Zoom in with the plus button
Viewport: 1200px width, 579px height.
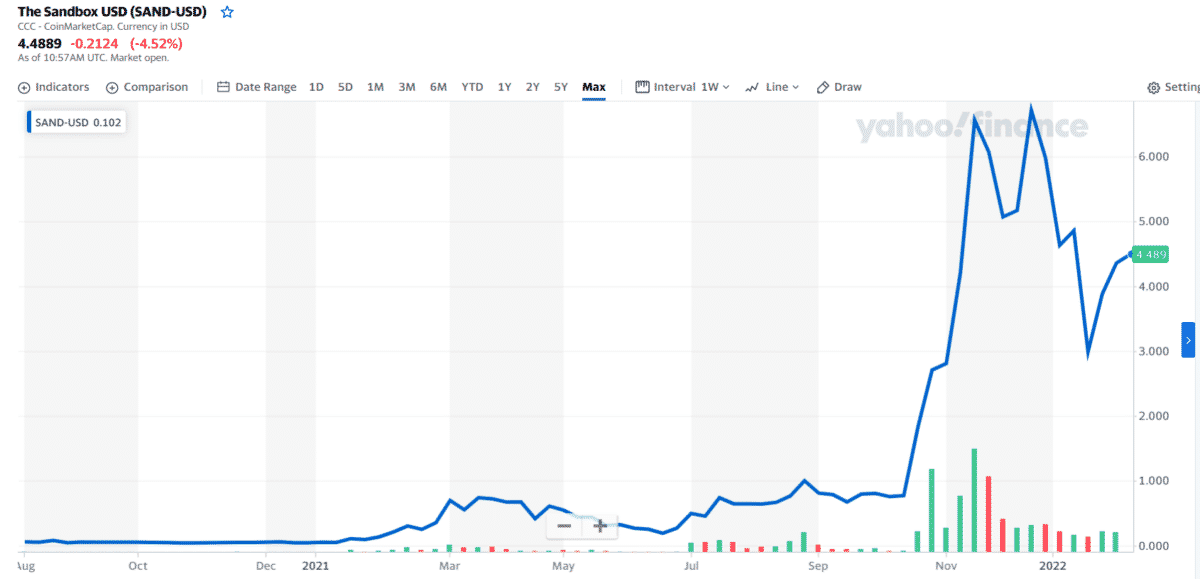click(600, 525)
